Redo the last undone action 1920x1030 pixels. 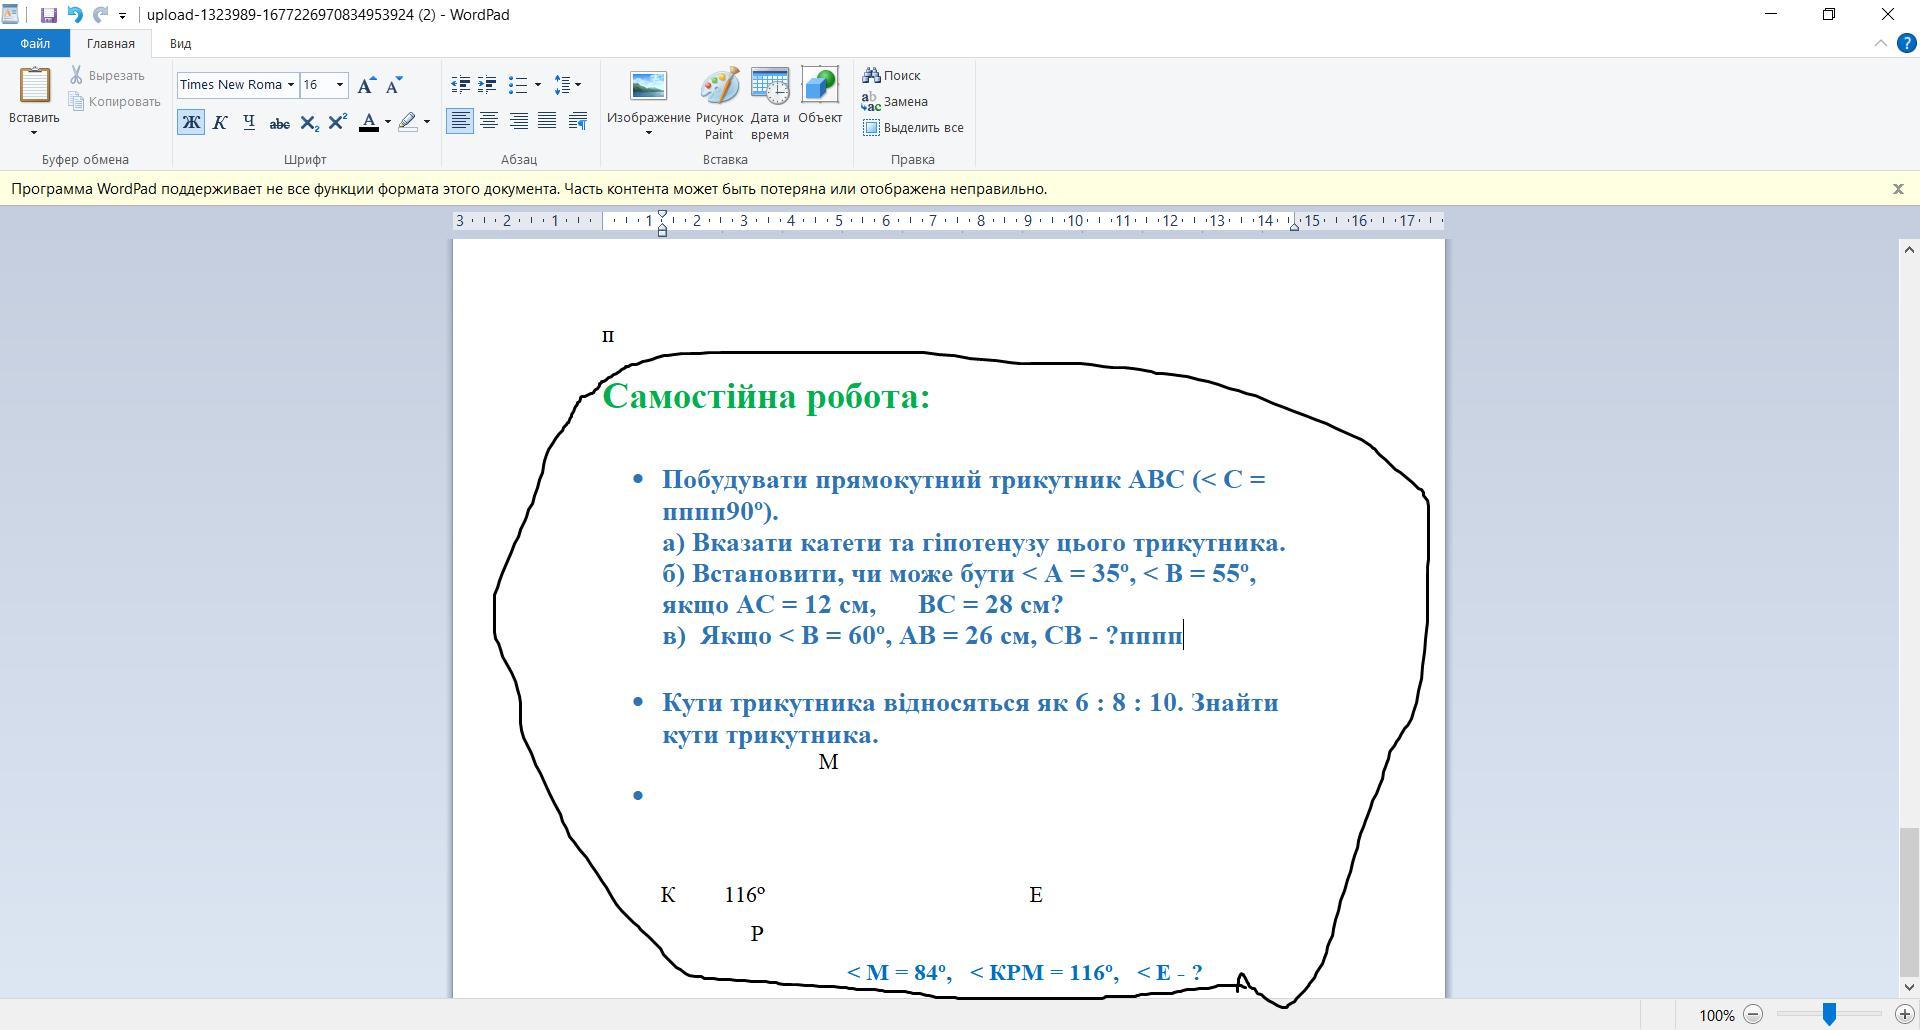[x=100, y=15]
